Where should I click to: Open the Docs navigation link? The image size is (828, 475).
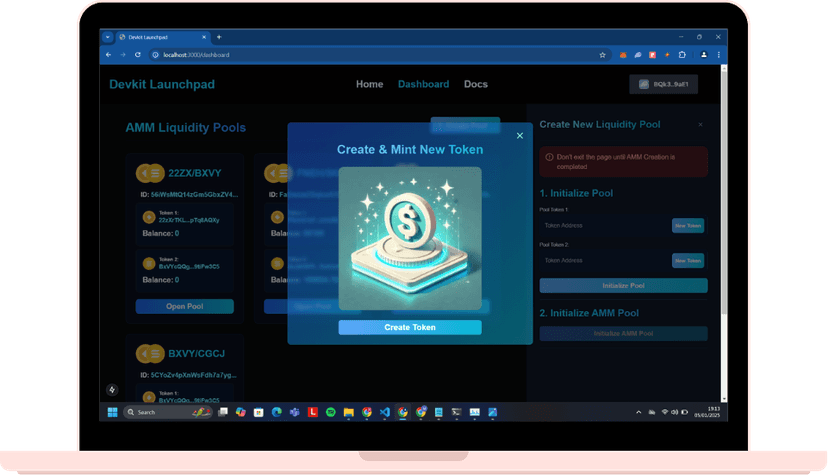click(476, 84)
